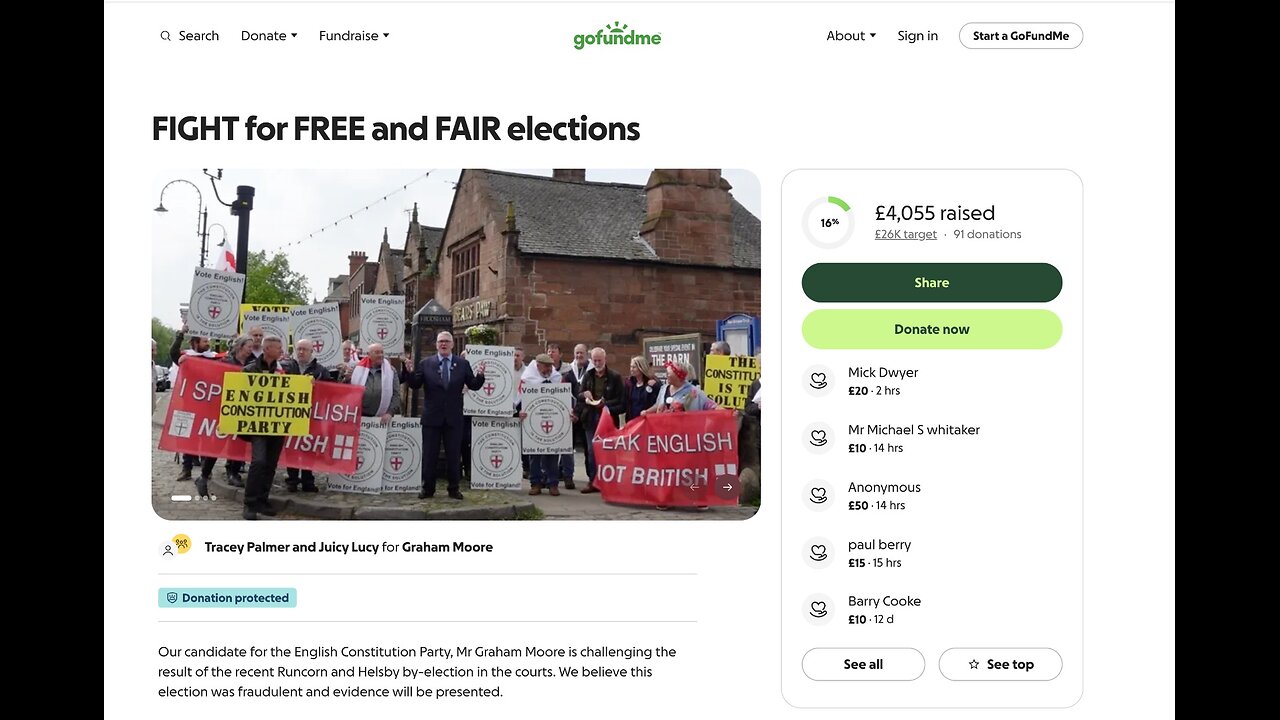Viewport: 1280px width, 720px height.
Task: Click heart icon beside Anonymous donation
Action: pos(818,495)
